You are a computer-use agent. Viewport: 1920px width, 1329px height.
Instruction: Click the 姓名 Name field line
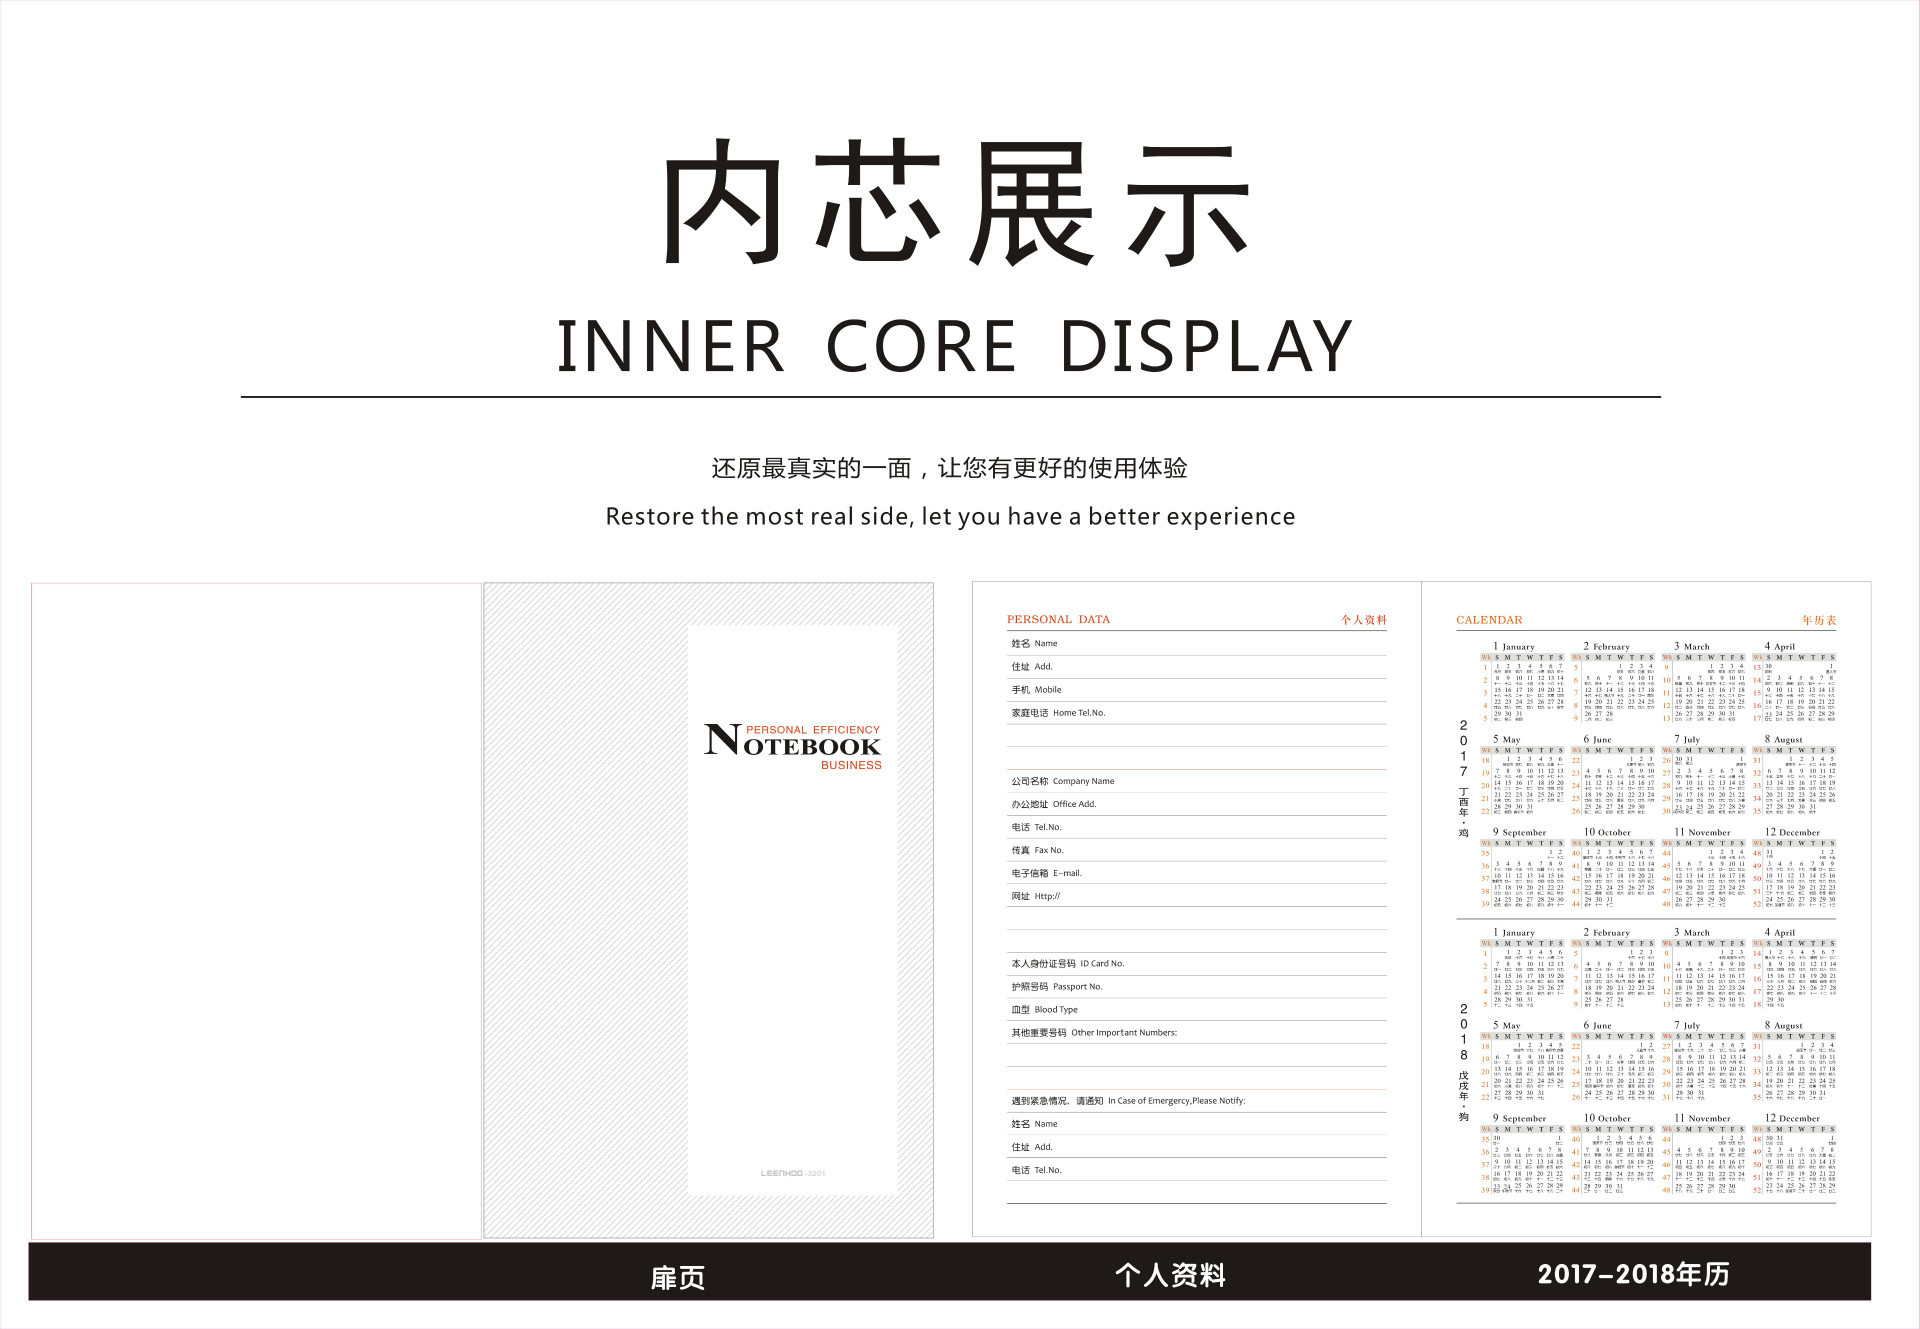(x=1197, y=644)
